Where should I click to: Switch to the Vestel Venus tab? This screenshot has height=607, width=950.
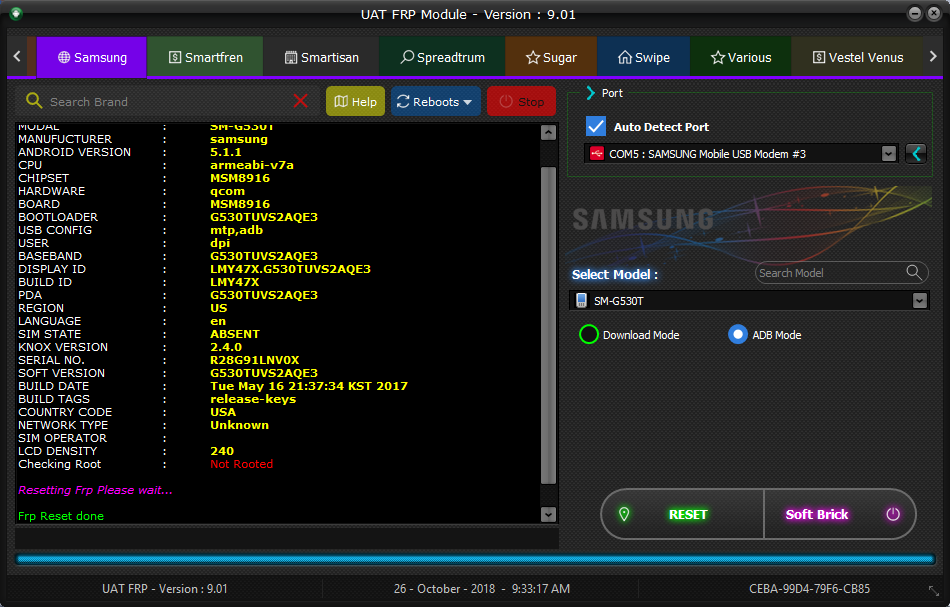pos(857,57)
